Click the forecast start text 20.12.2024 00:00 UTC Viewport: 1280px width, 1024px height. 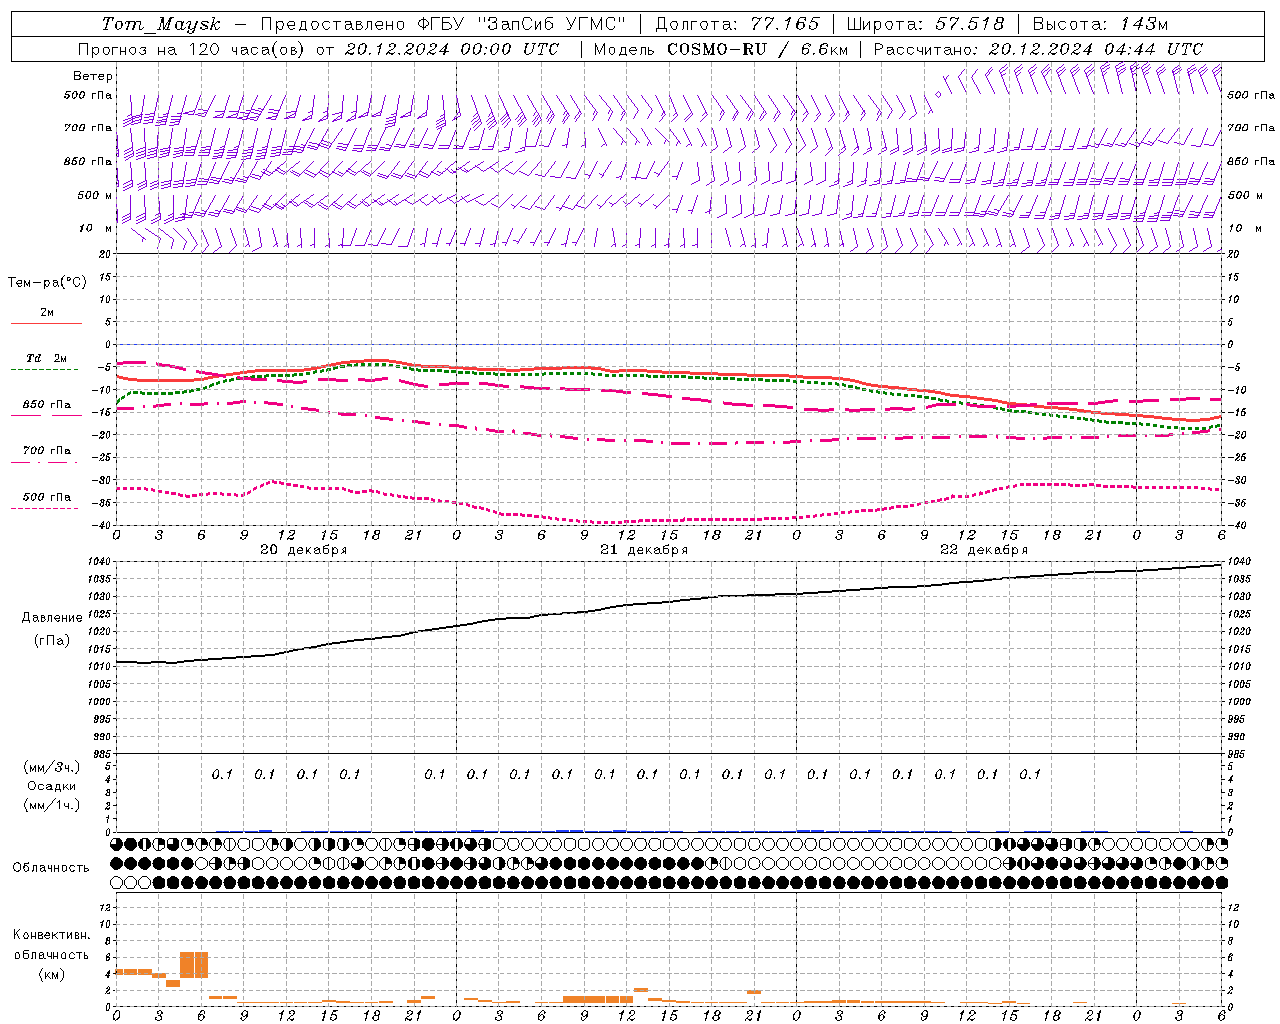click(x=451, y=49)
